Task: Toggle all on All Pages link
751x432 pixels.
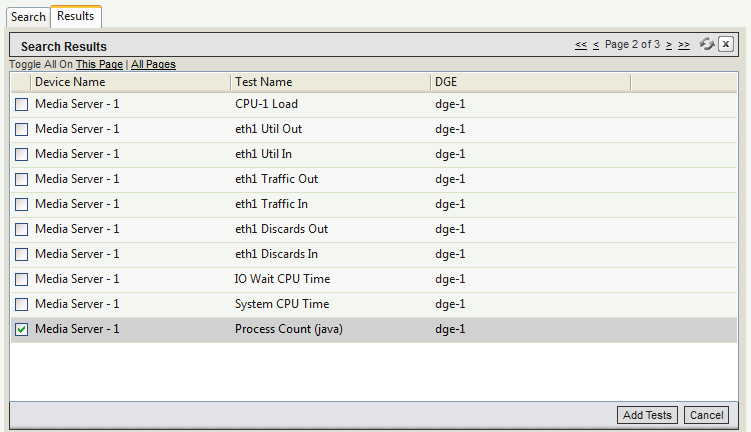Action: tap(153, 65)
